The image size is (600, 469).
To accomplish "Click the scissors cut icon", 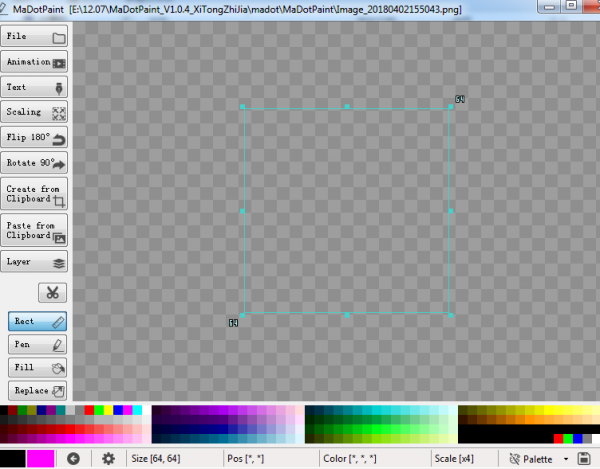I will (x=53, y=292).
